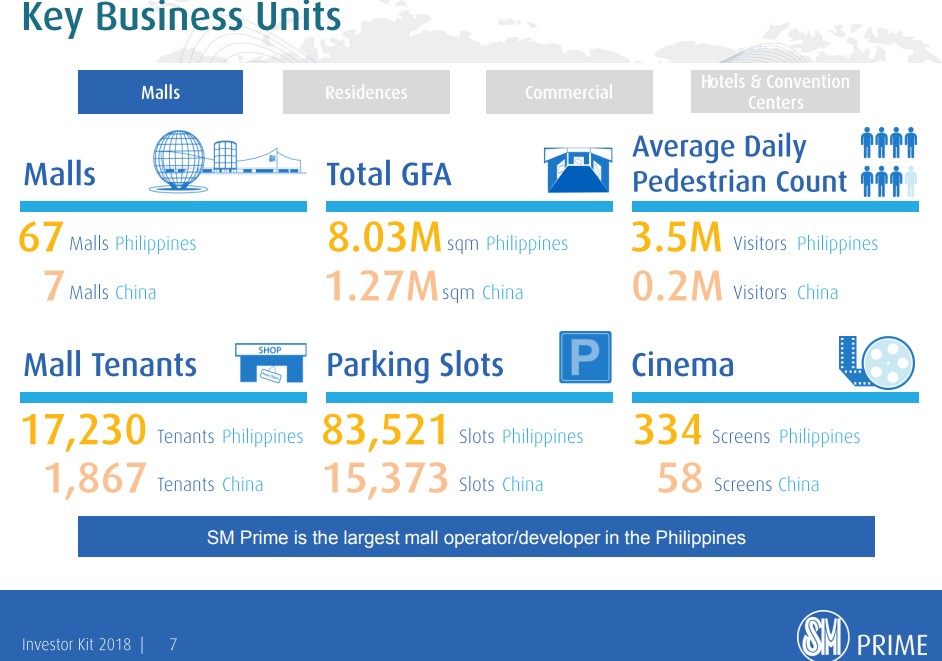Click the page number 7

(x=173, y=644)
